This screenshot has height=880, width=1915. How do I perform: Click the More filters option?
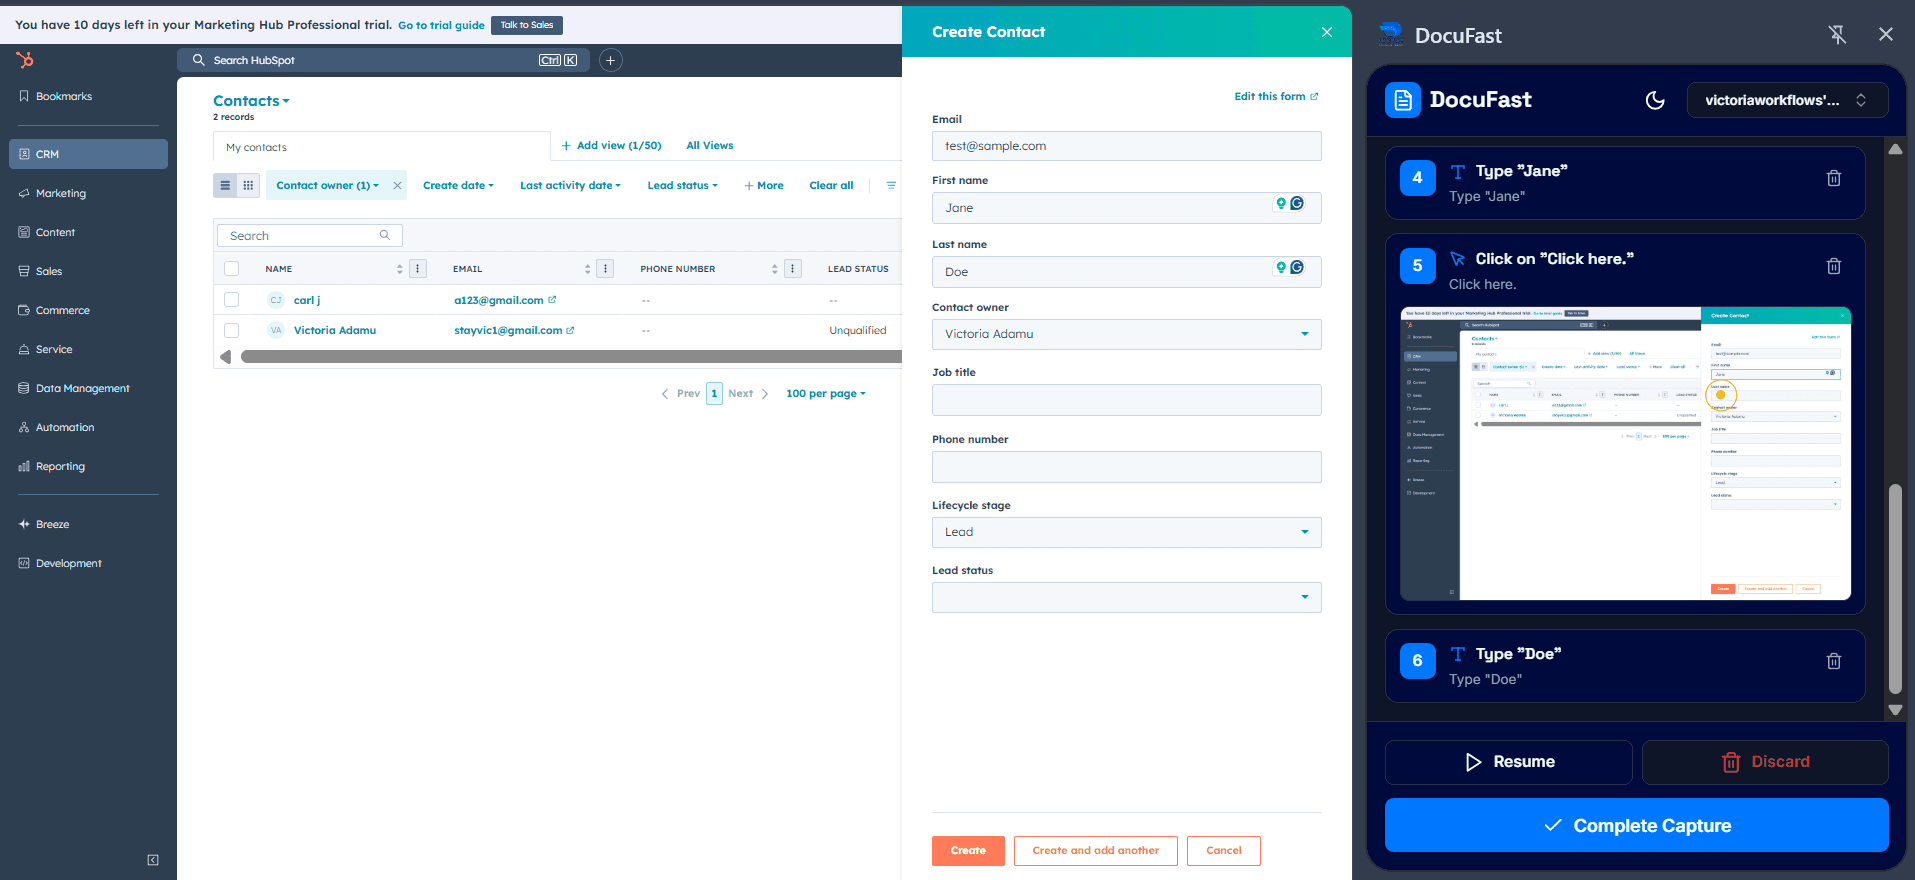pos(764,185)
